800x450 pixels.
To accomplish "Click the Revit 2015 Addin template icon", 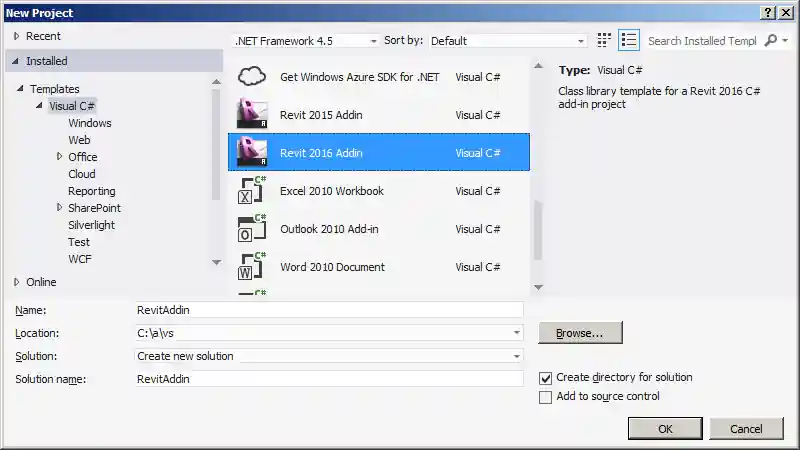I will [252, 115].
